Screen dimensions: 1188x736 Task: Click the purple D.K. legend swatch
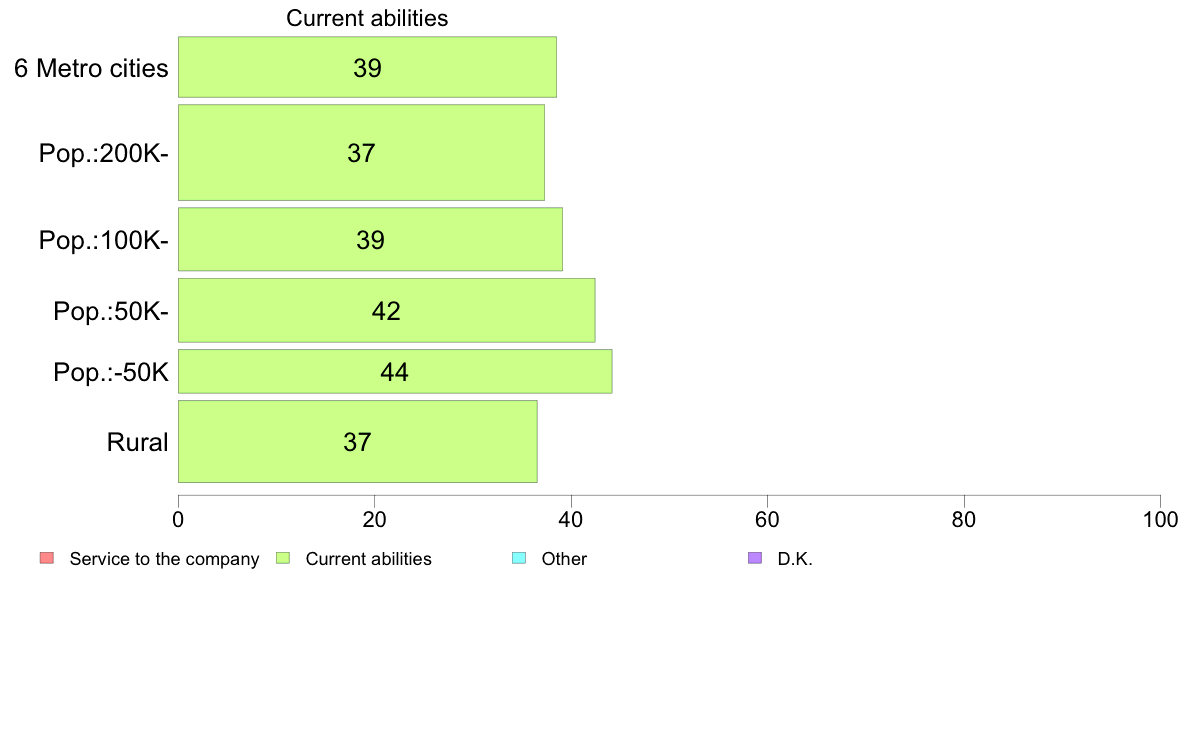[755, 558]
